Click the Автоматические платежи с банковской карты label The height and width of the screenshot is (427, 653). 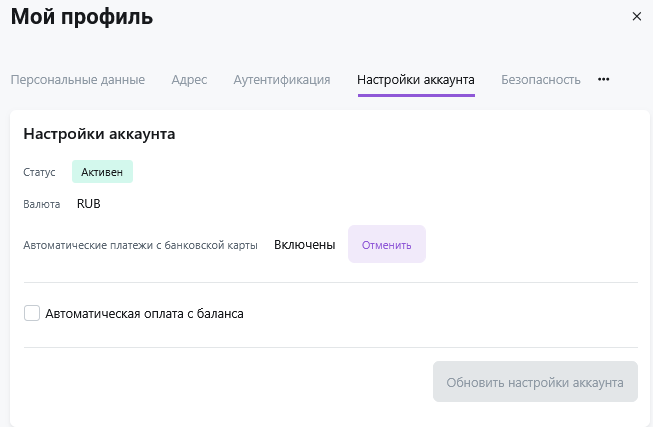140,245
